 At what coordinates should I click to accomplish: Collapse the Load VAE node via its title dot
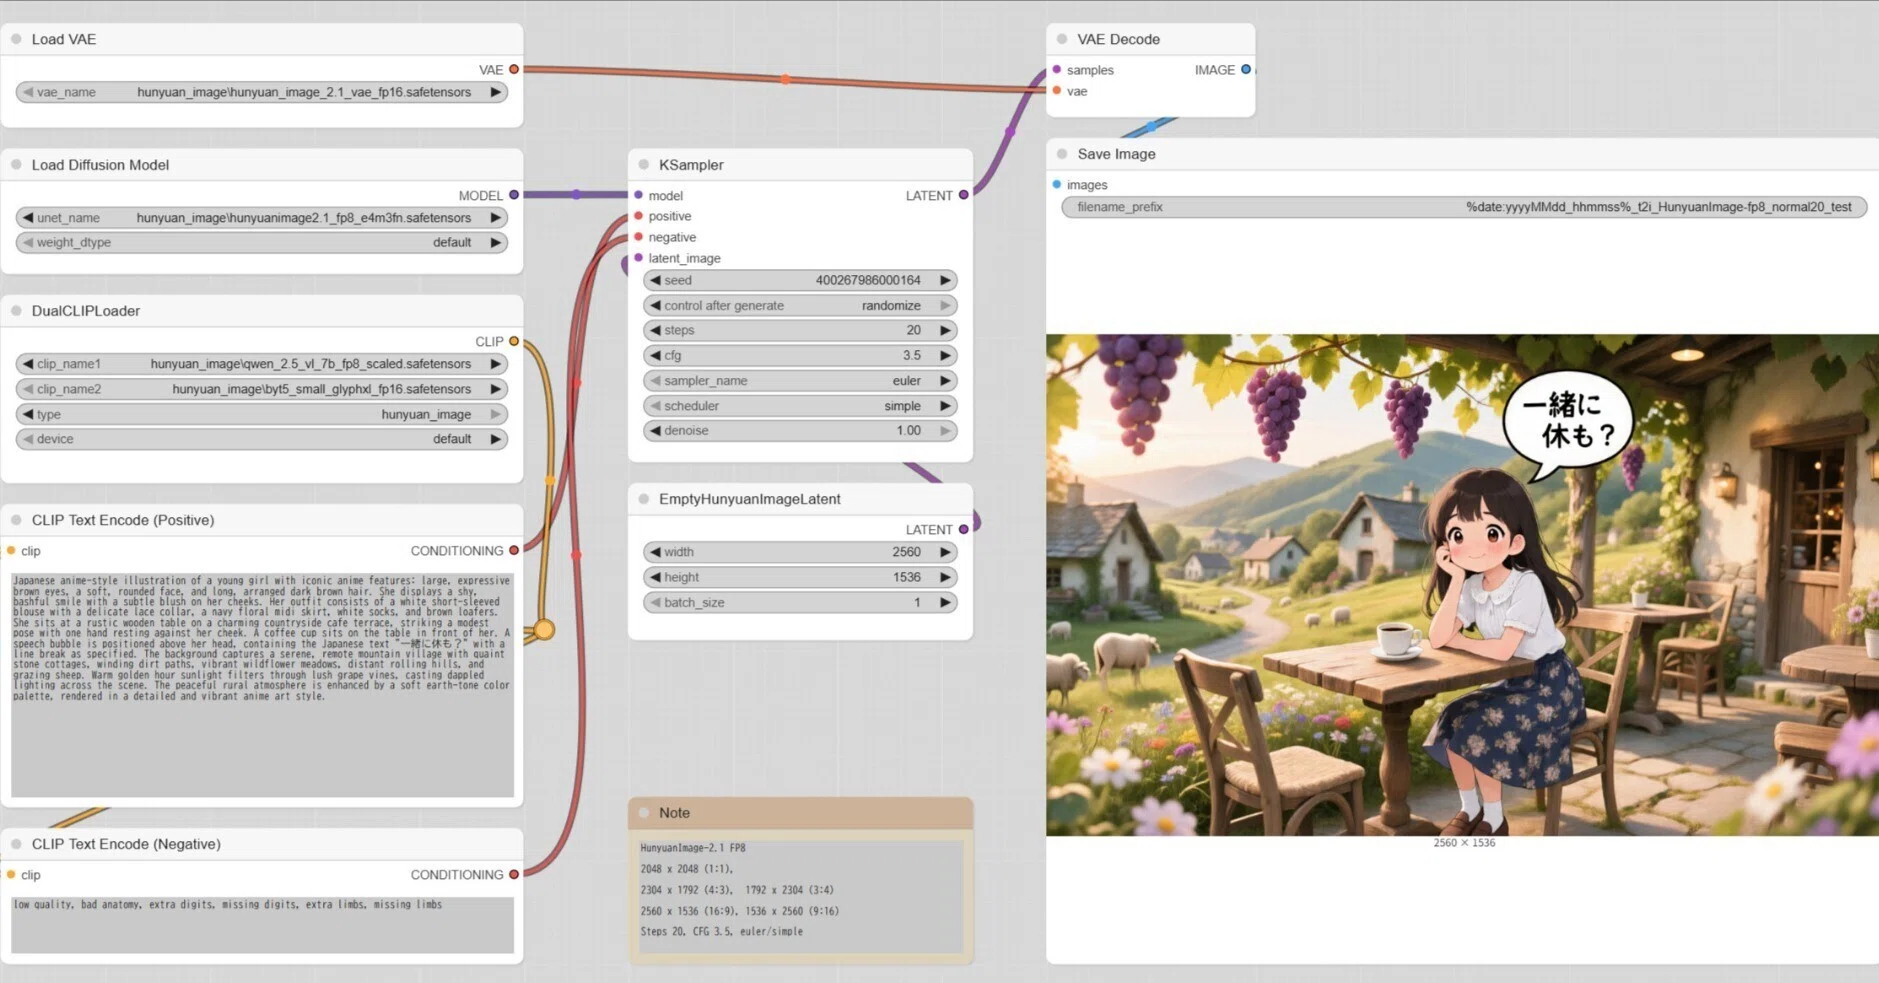click(x=16, y=39)
